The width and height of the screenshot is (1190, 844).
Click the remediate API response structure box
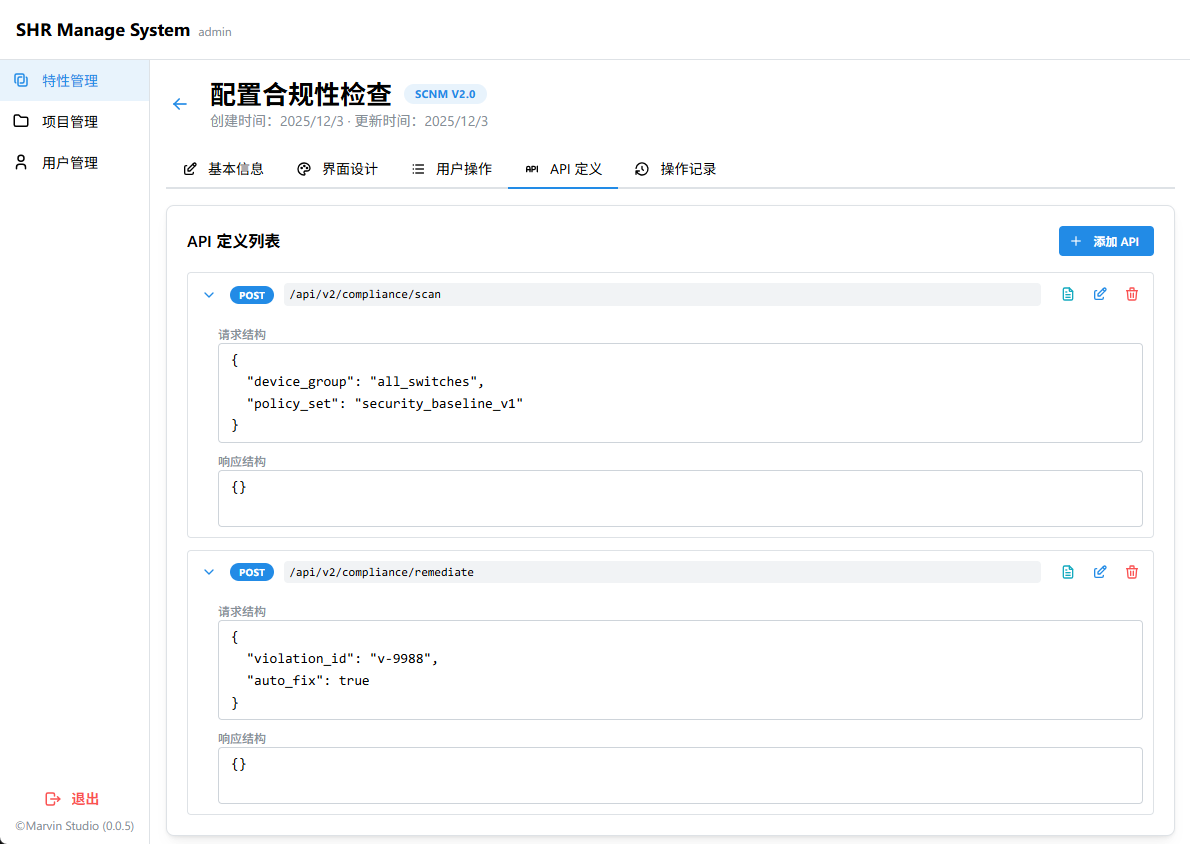[x=680, y=775]
